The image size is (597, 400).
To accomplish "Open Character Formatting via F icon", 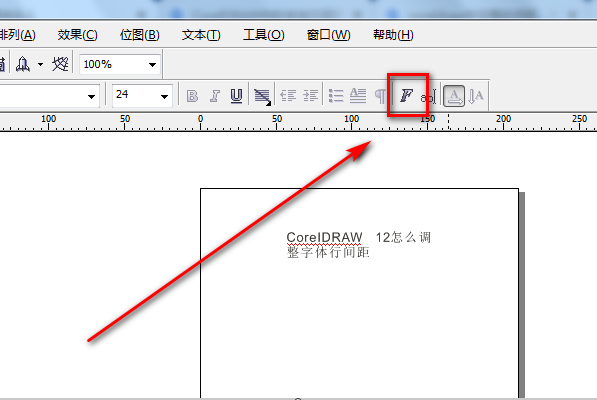I will 406,95.
